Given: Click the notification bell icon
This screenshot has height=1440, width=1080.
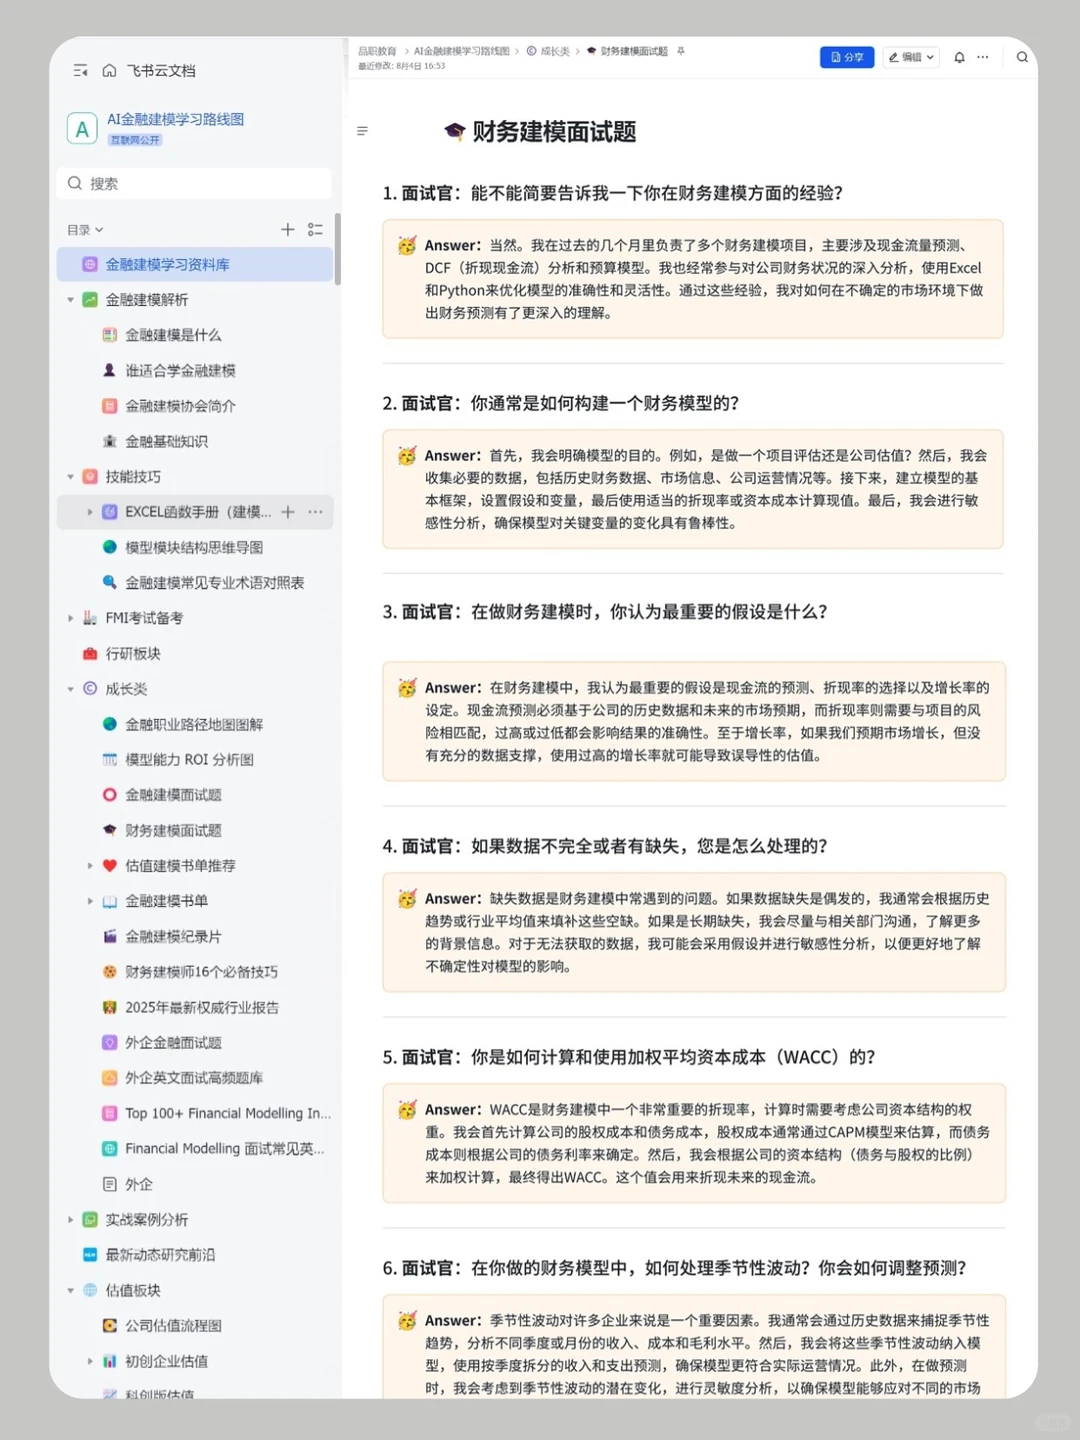Looking at the screenshot, I should [959, 57].
